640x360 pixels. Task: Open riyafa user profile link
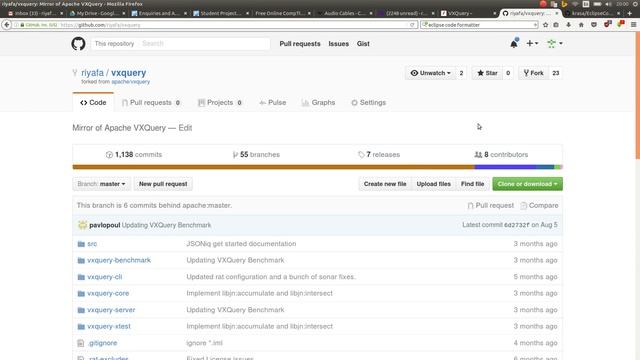92,73
